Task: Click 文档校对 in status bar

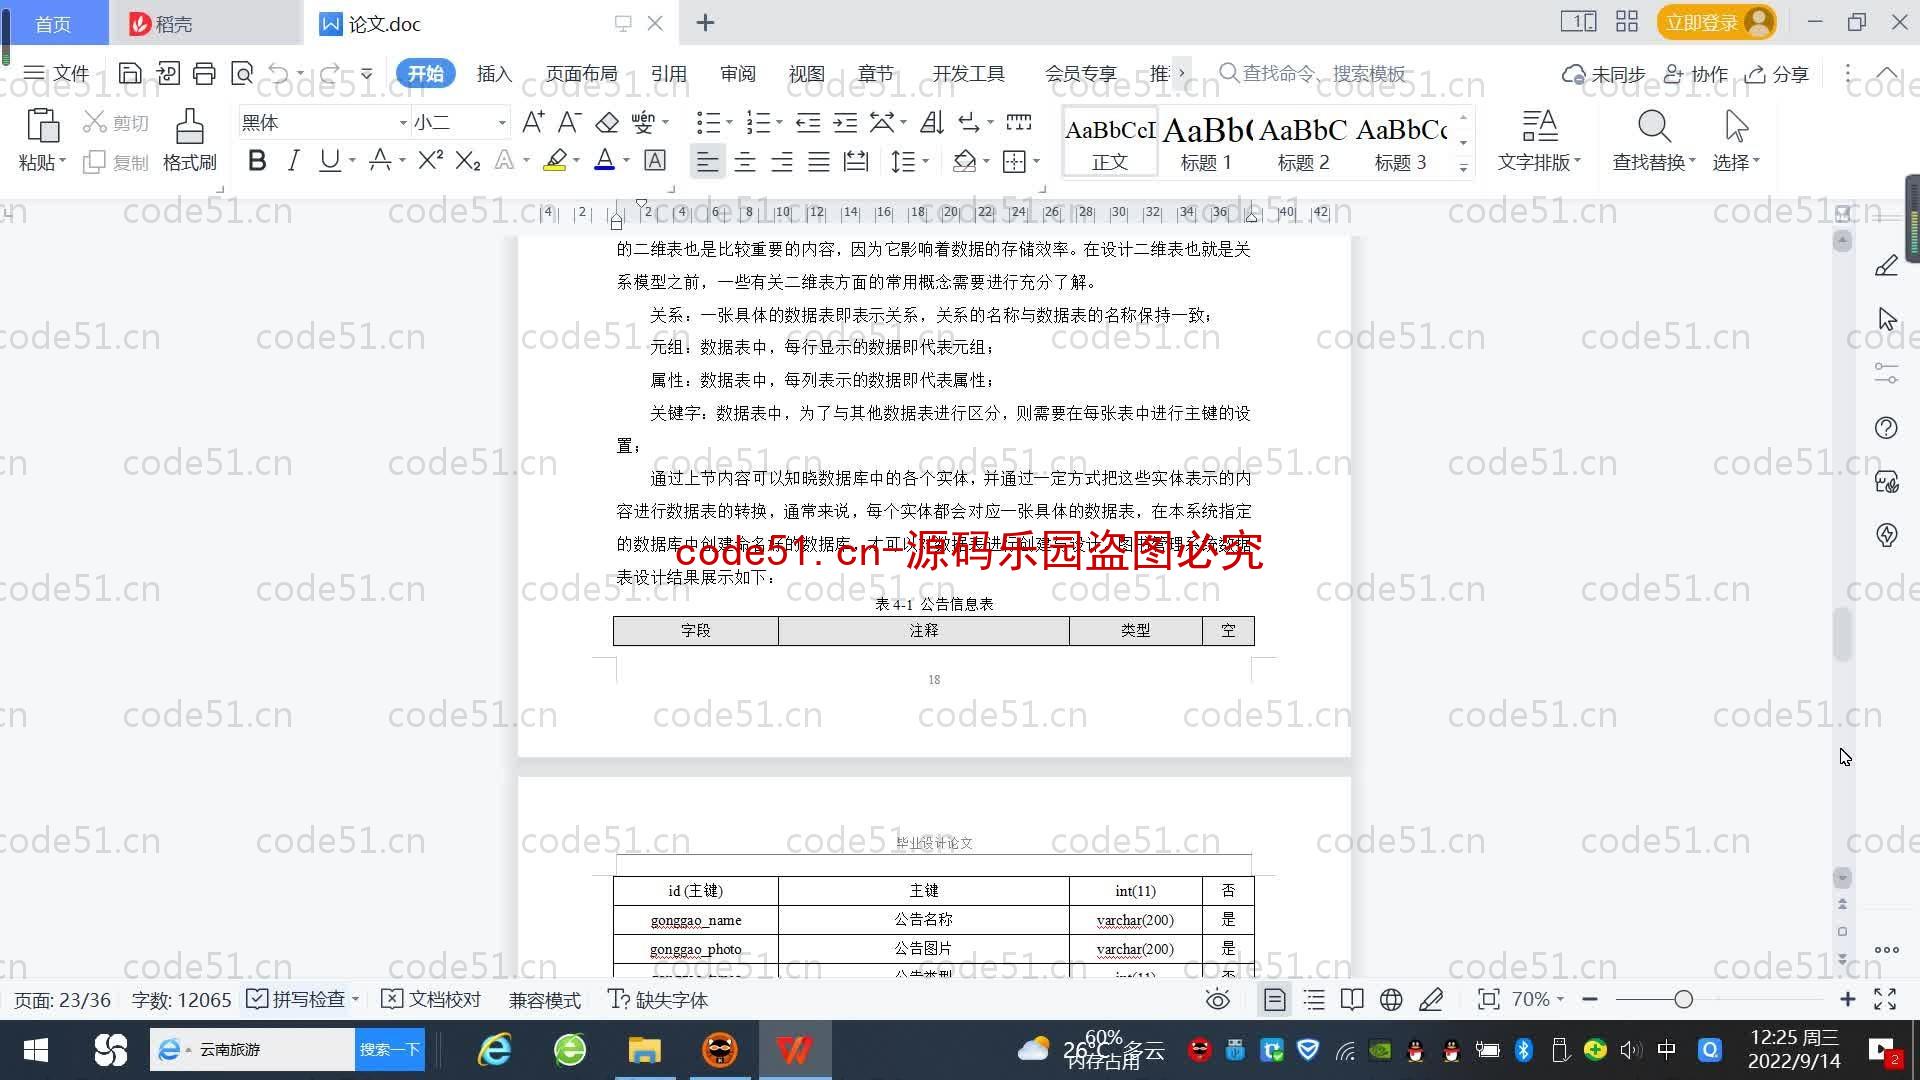Action: click(432, 999)
